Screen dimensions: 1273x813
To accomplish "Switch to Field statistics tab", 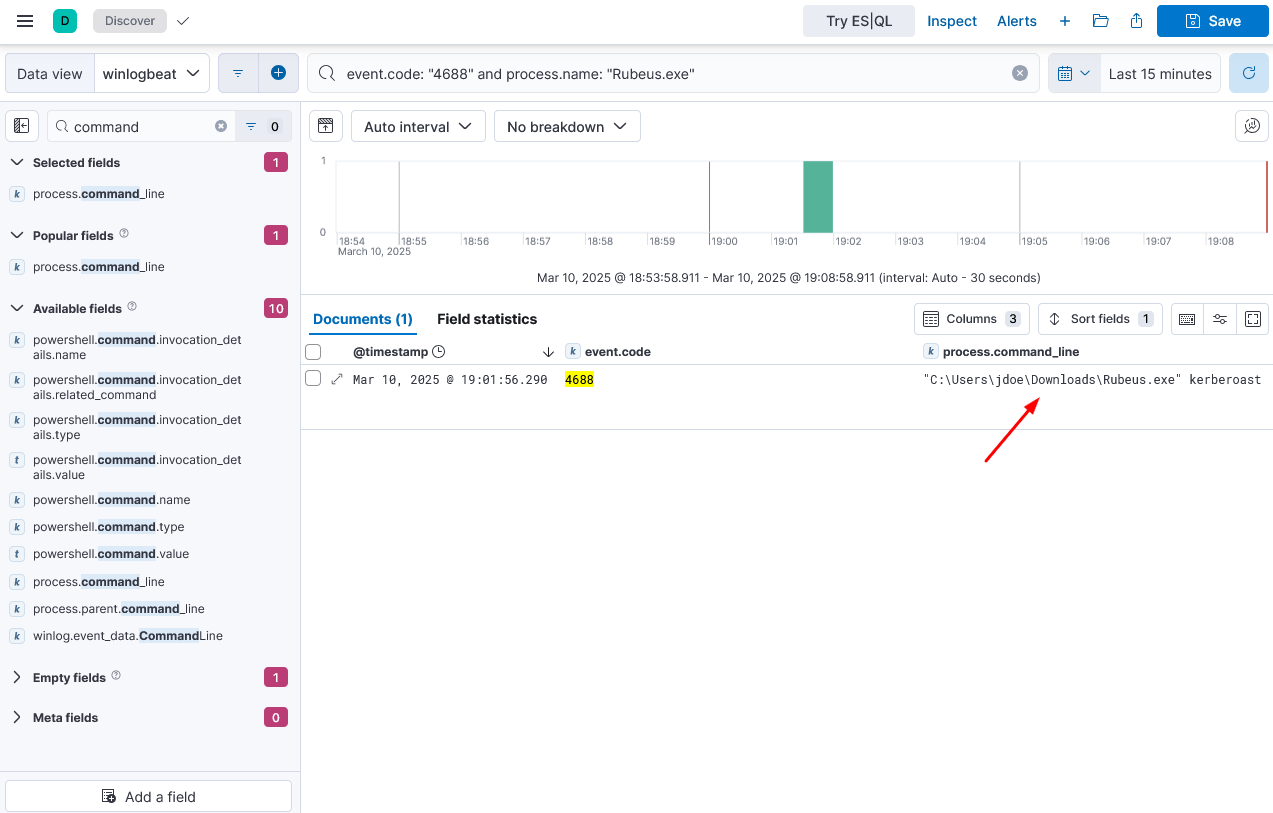I will (486, 319).
